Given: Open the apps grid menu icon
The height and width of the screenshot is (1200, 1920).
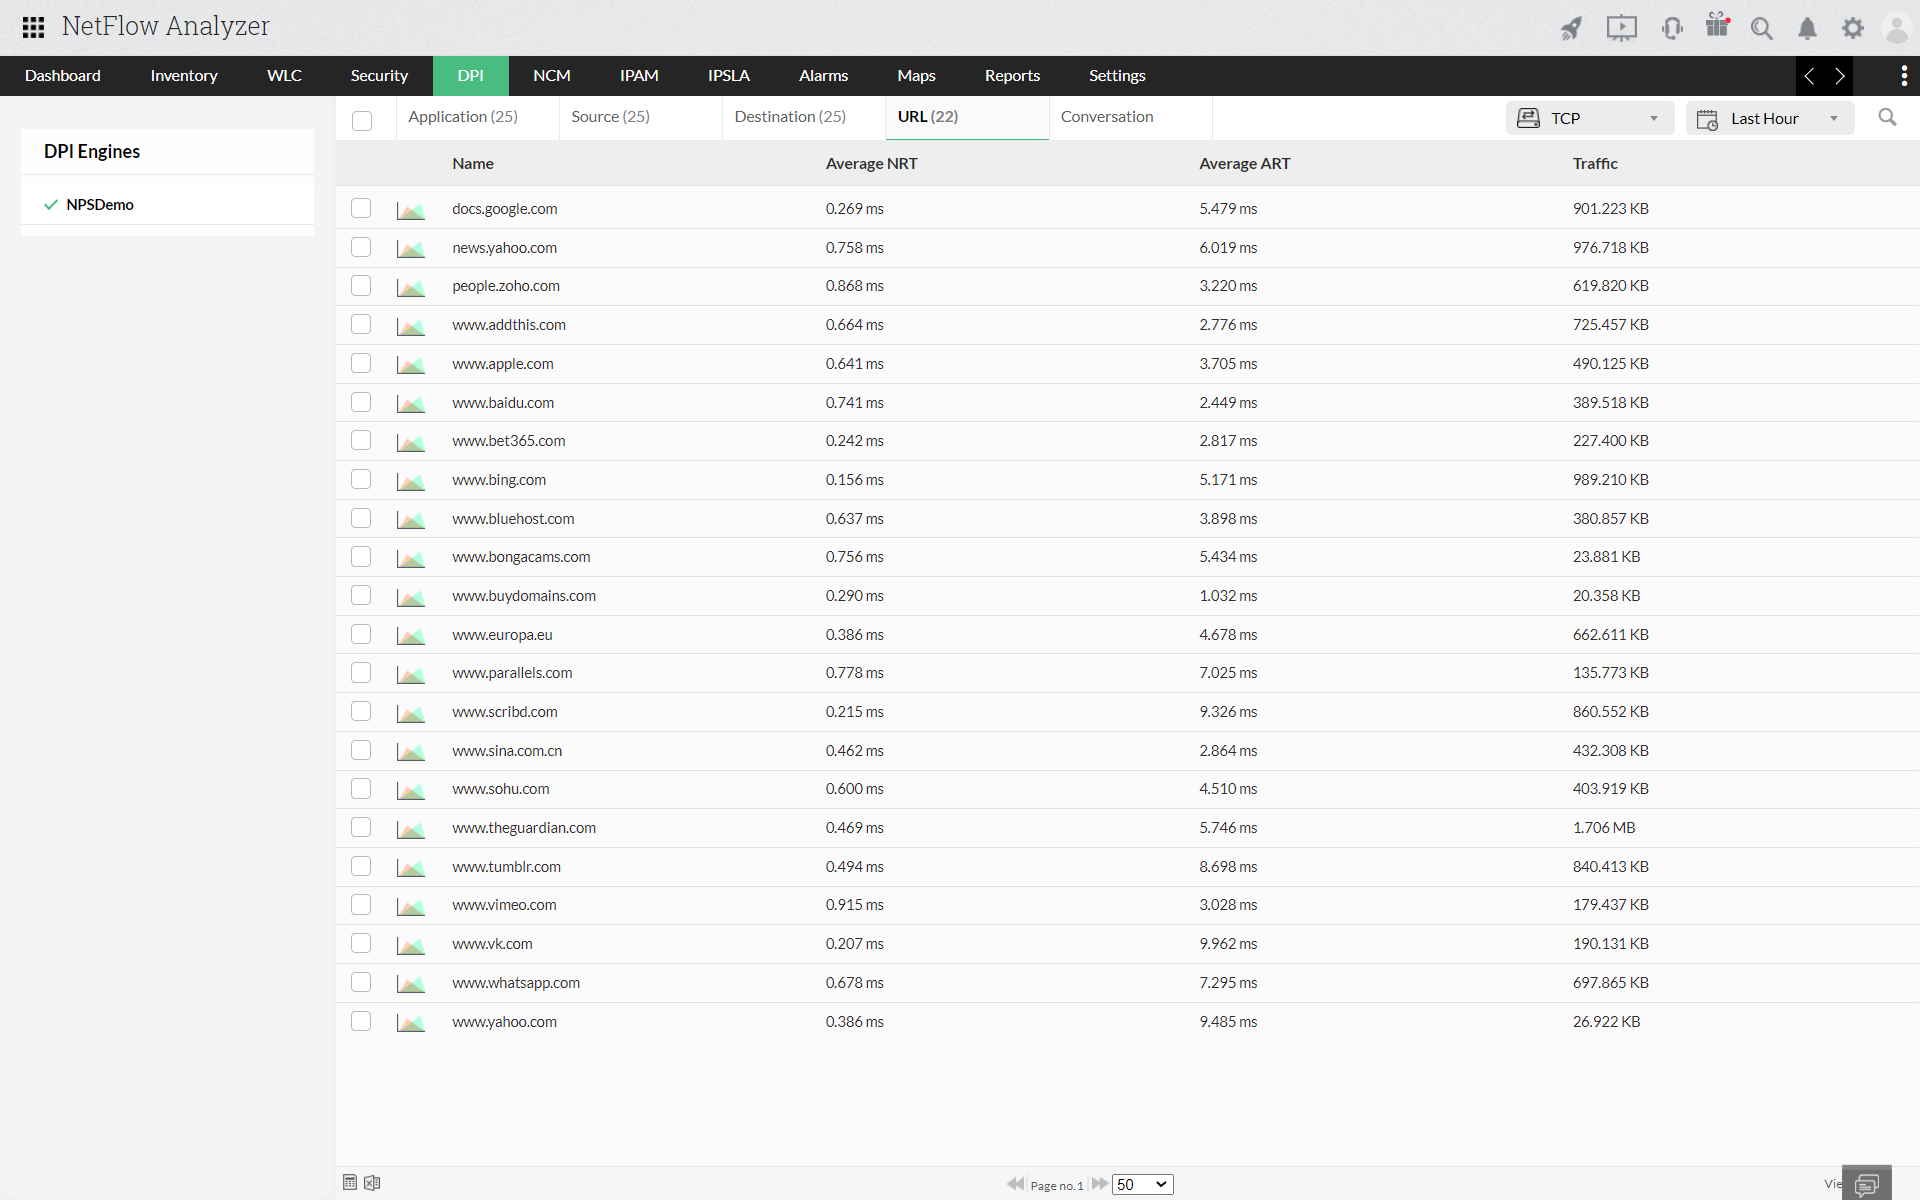Looking at the screenshot, I should click(x=33, y=27).
